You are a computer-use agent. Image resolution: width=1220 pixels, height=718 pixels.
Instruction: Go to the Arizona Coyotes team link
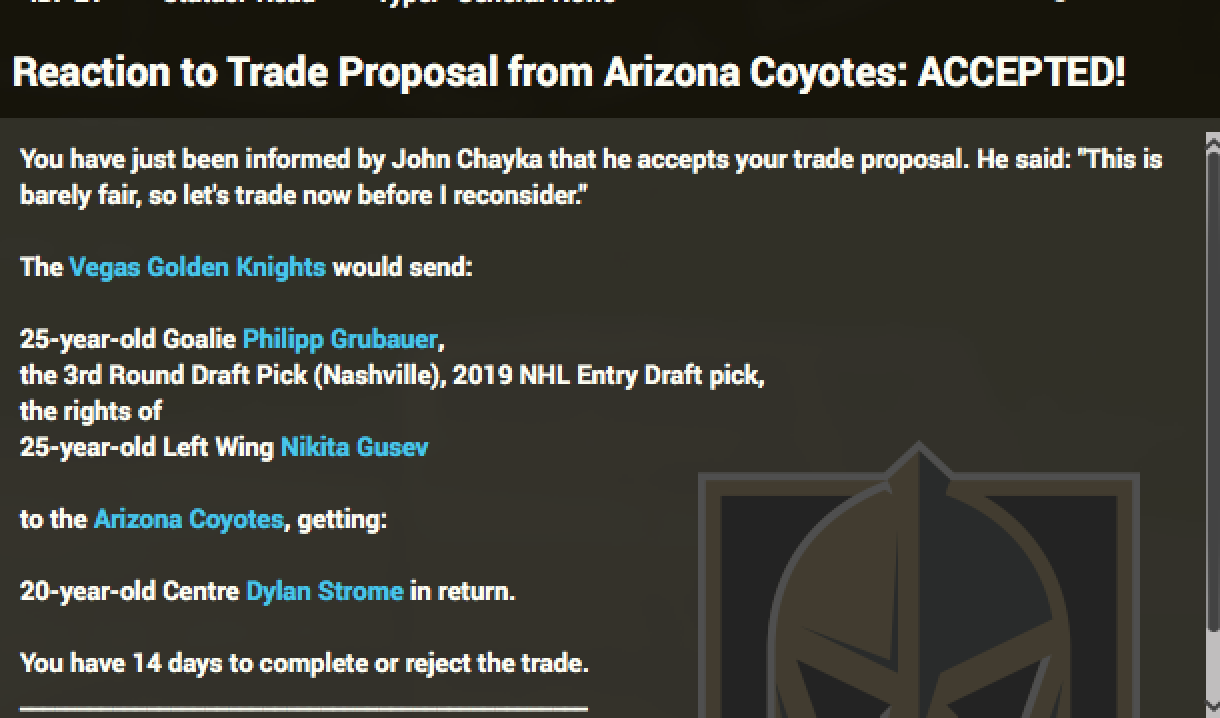188,519
